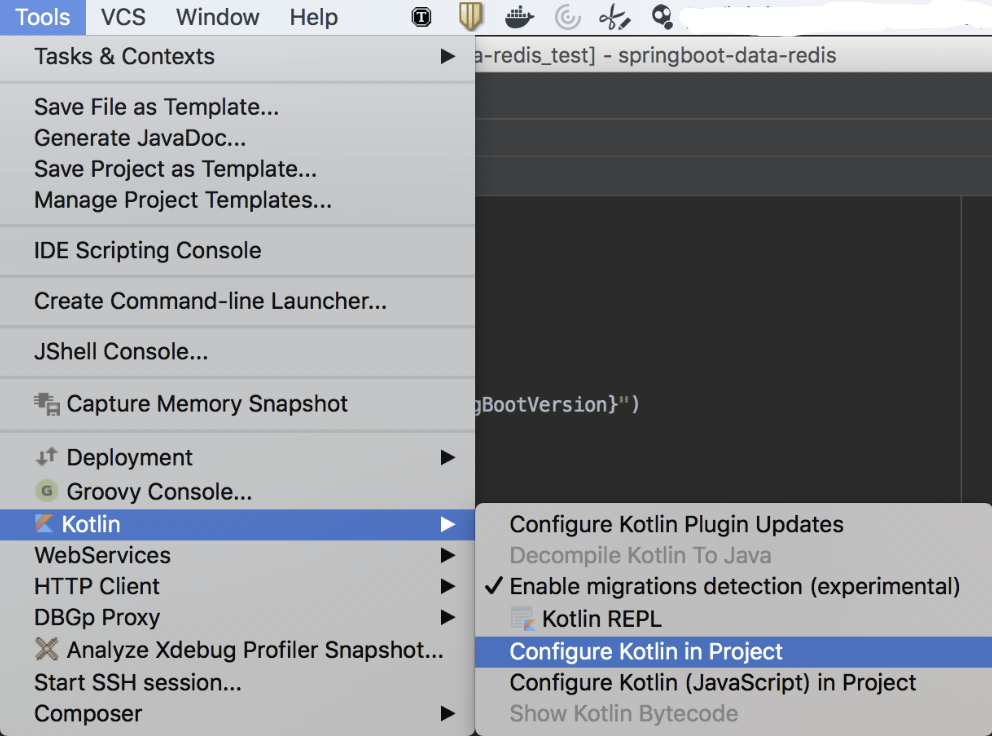The width and height of the screenshot is (992, 736).
Task: Click the WebServices menu label
Action: click(x=102, y=555)
